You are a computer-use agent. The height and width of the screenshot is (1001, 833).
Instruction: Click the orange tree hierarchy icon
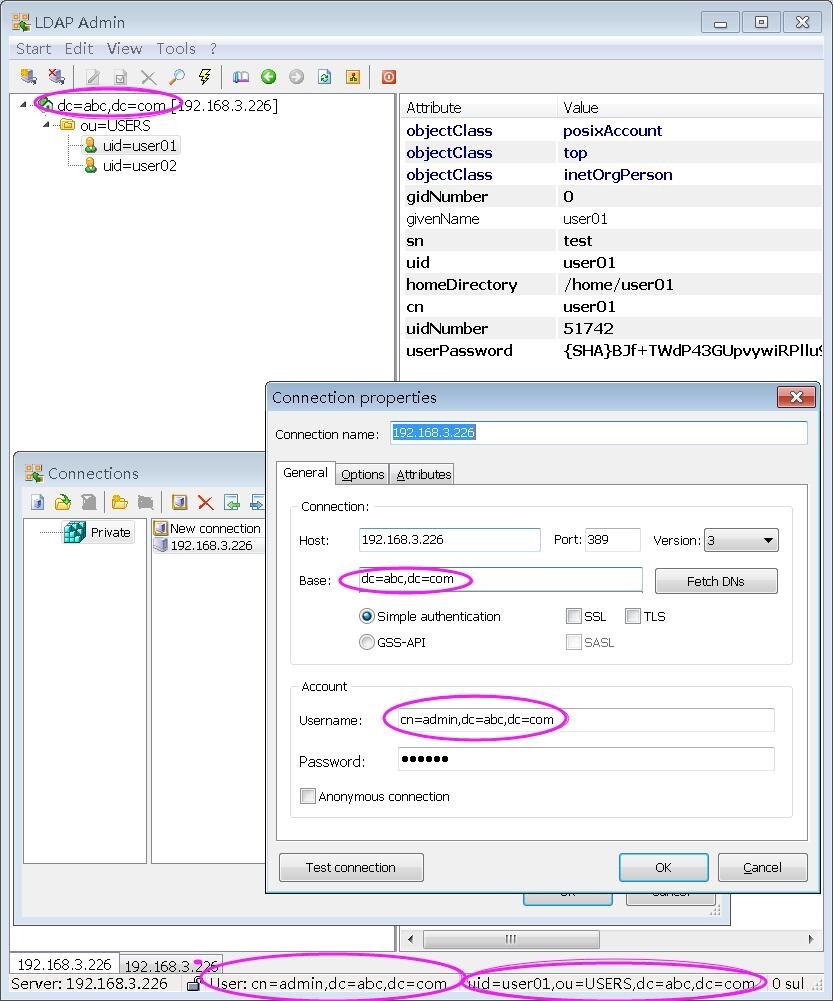(353, 77)
